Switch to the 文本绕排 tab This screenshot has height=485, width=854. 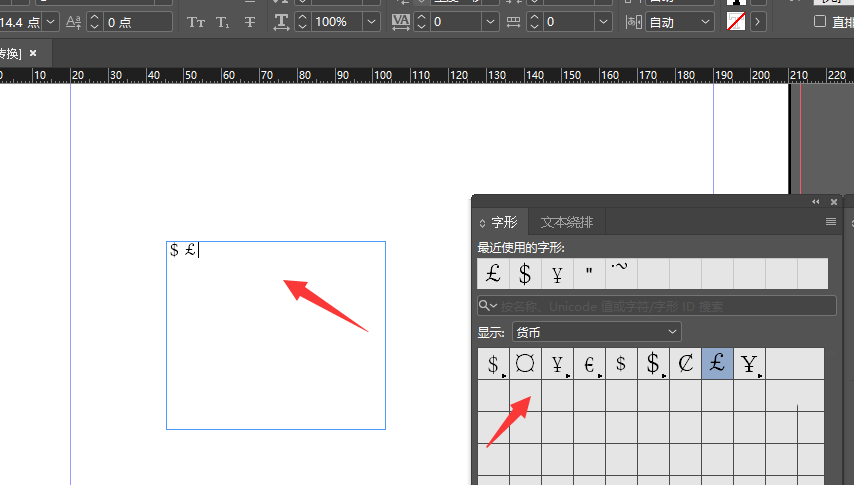[566, 222]
